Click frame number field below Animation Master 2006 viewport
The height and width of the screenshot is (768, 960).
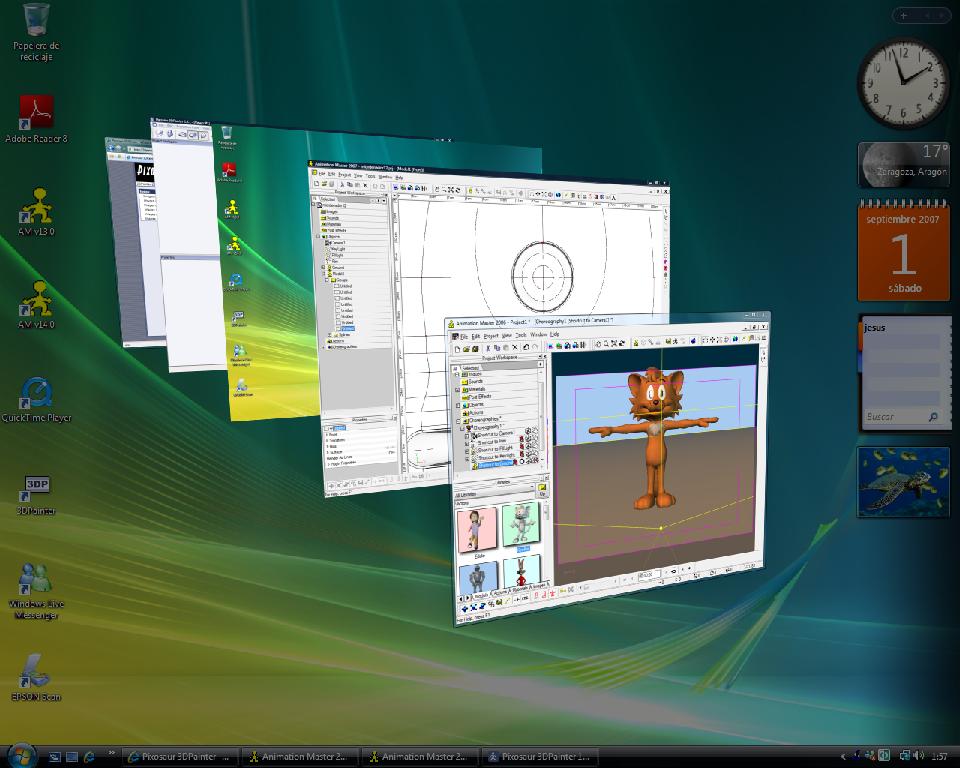(x=648, y=575)
